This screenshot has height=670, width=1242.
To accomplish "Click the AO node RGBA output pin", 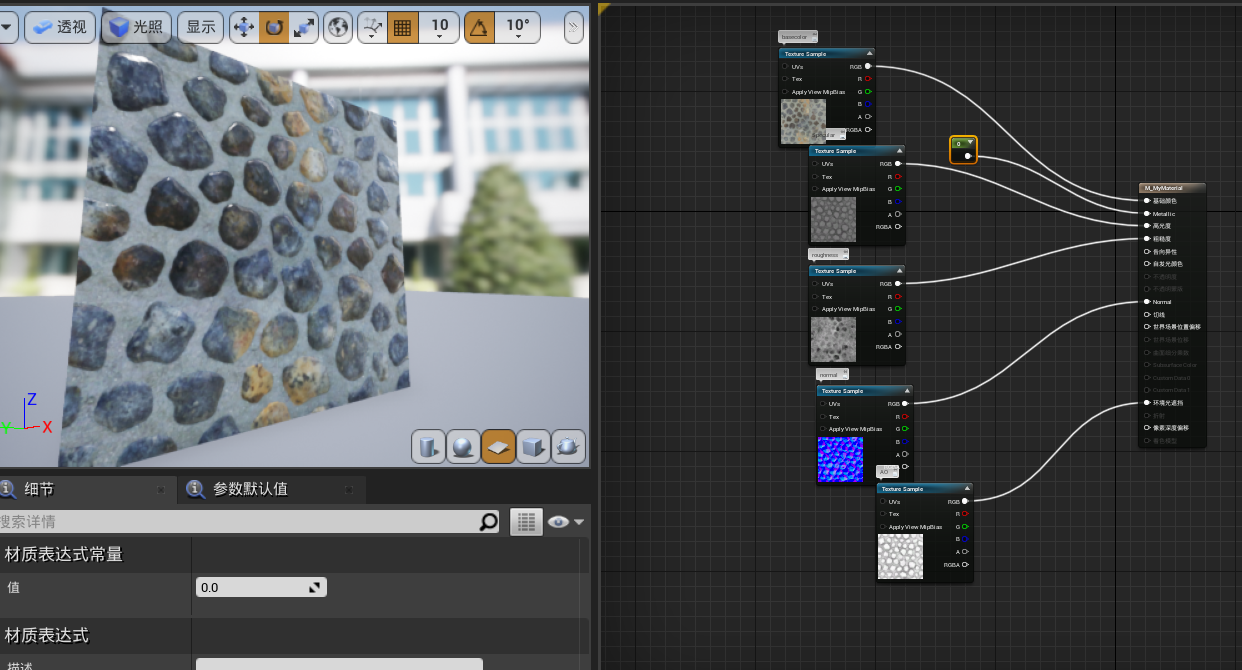I will 966,565.
